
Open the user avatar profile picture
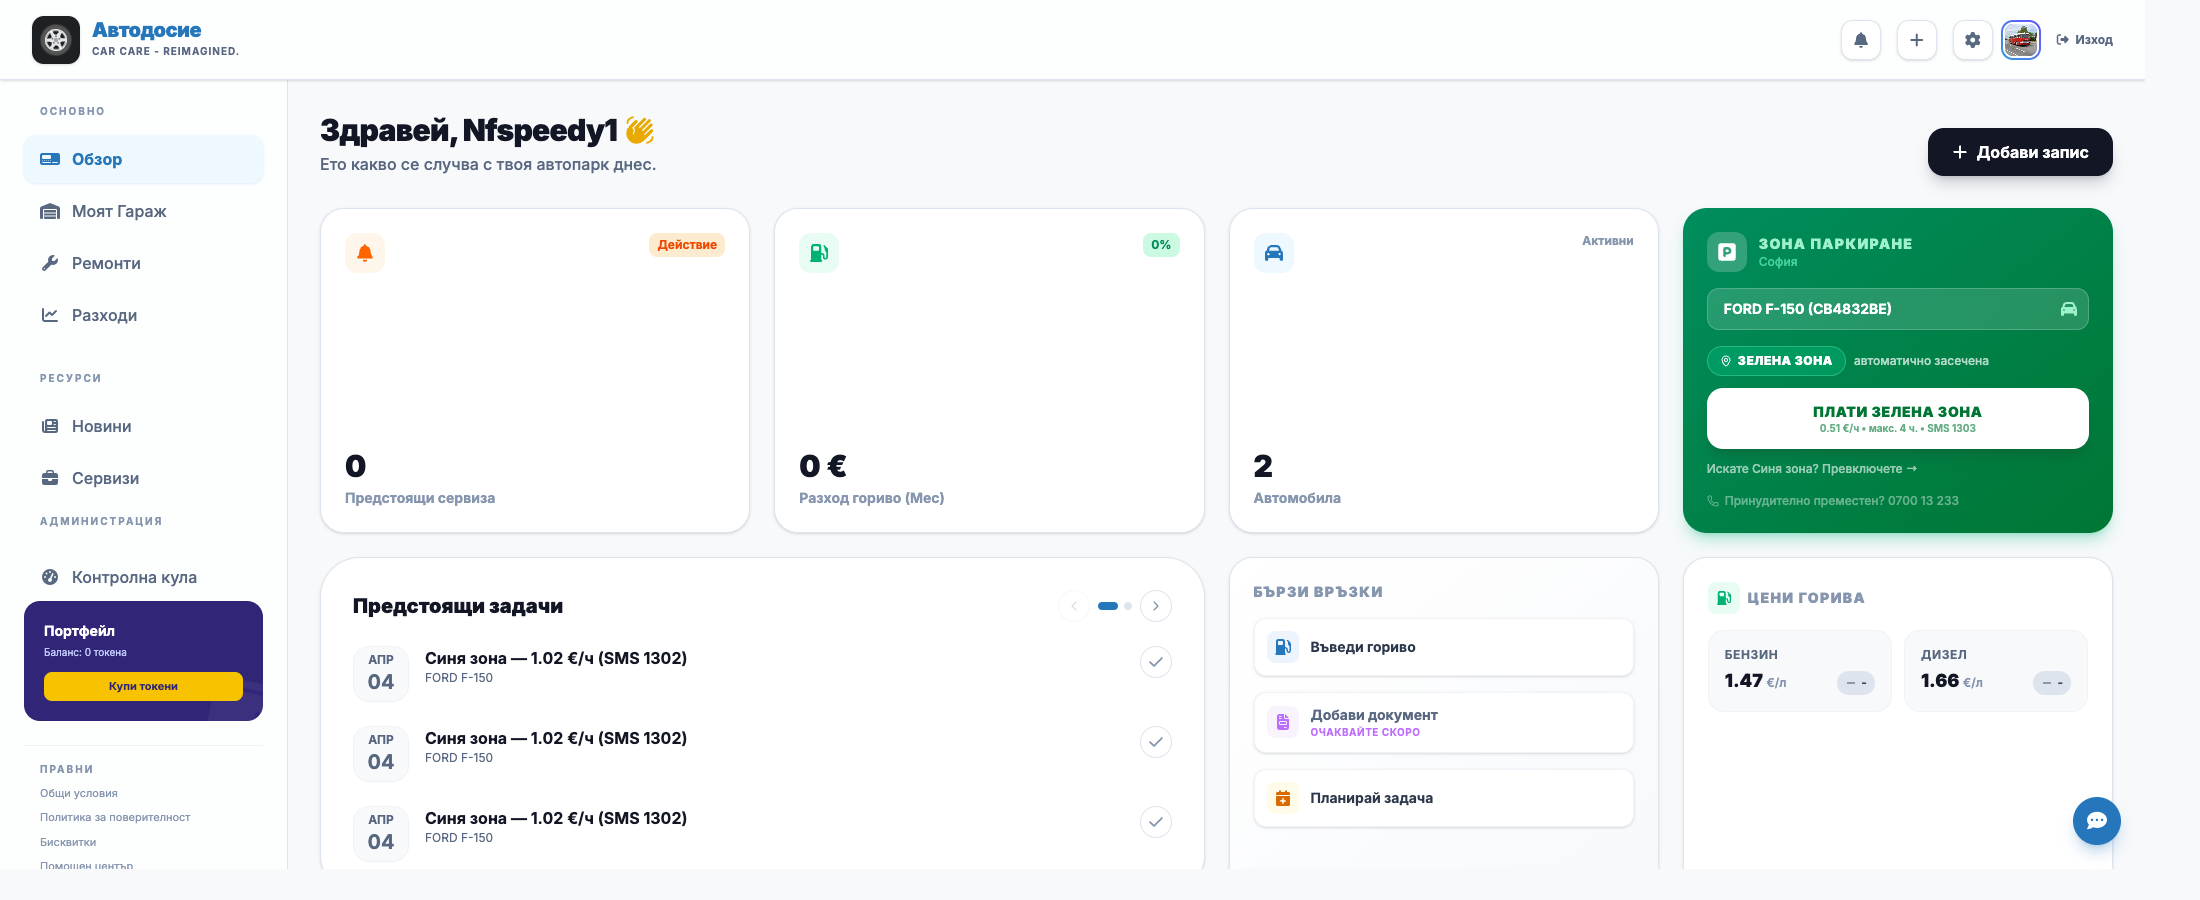pyautogui.click(x=2021, y=40)
